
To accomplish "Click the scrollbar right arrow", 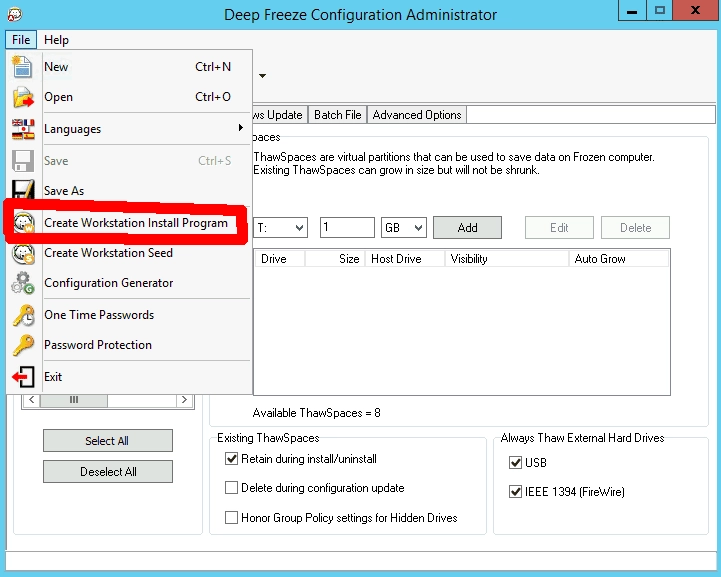I will [184, 400].
